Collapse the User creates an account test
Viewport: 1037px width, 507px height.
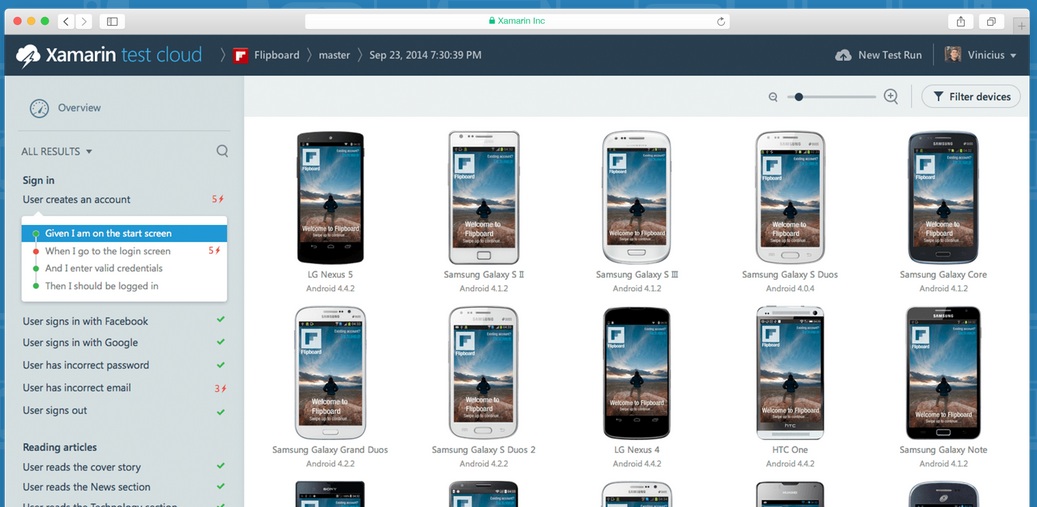77,199
